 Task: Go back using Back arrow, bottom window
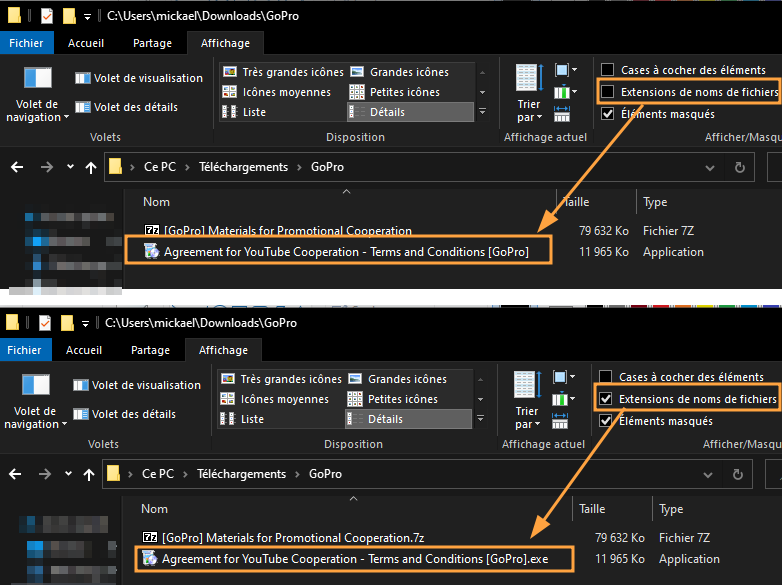click(x=15, y=474)
